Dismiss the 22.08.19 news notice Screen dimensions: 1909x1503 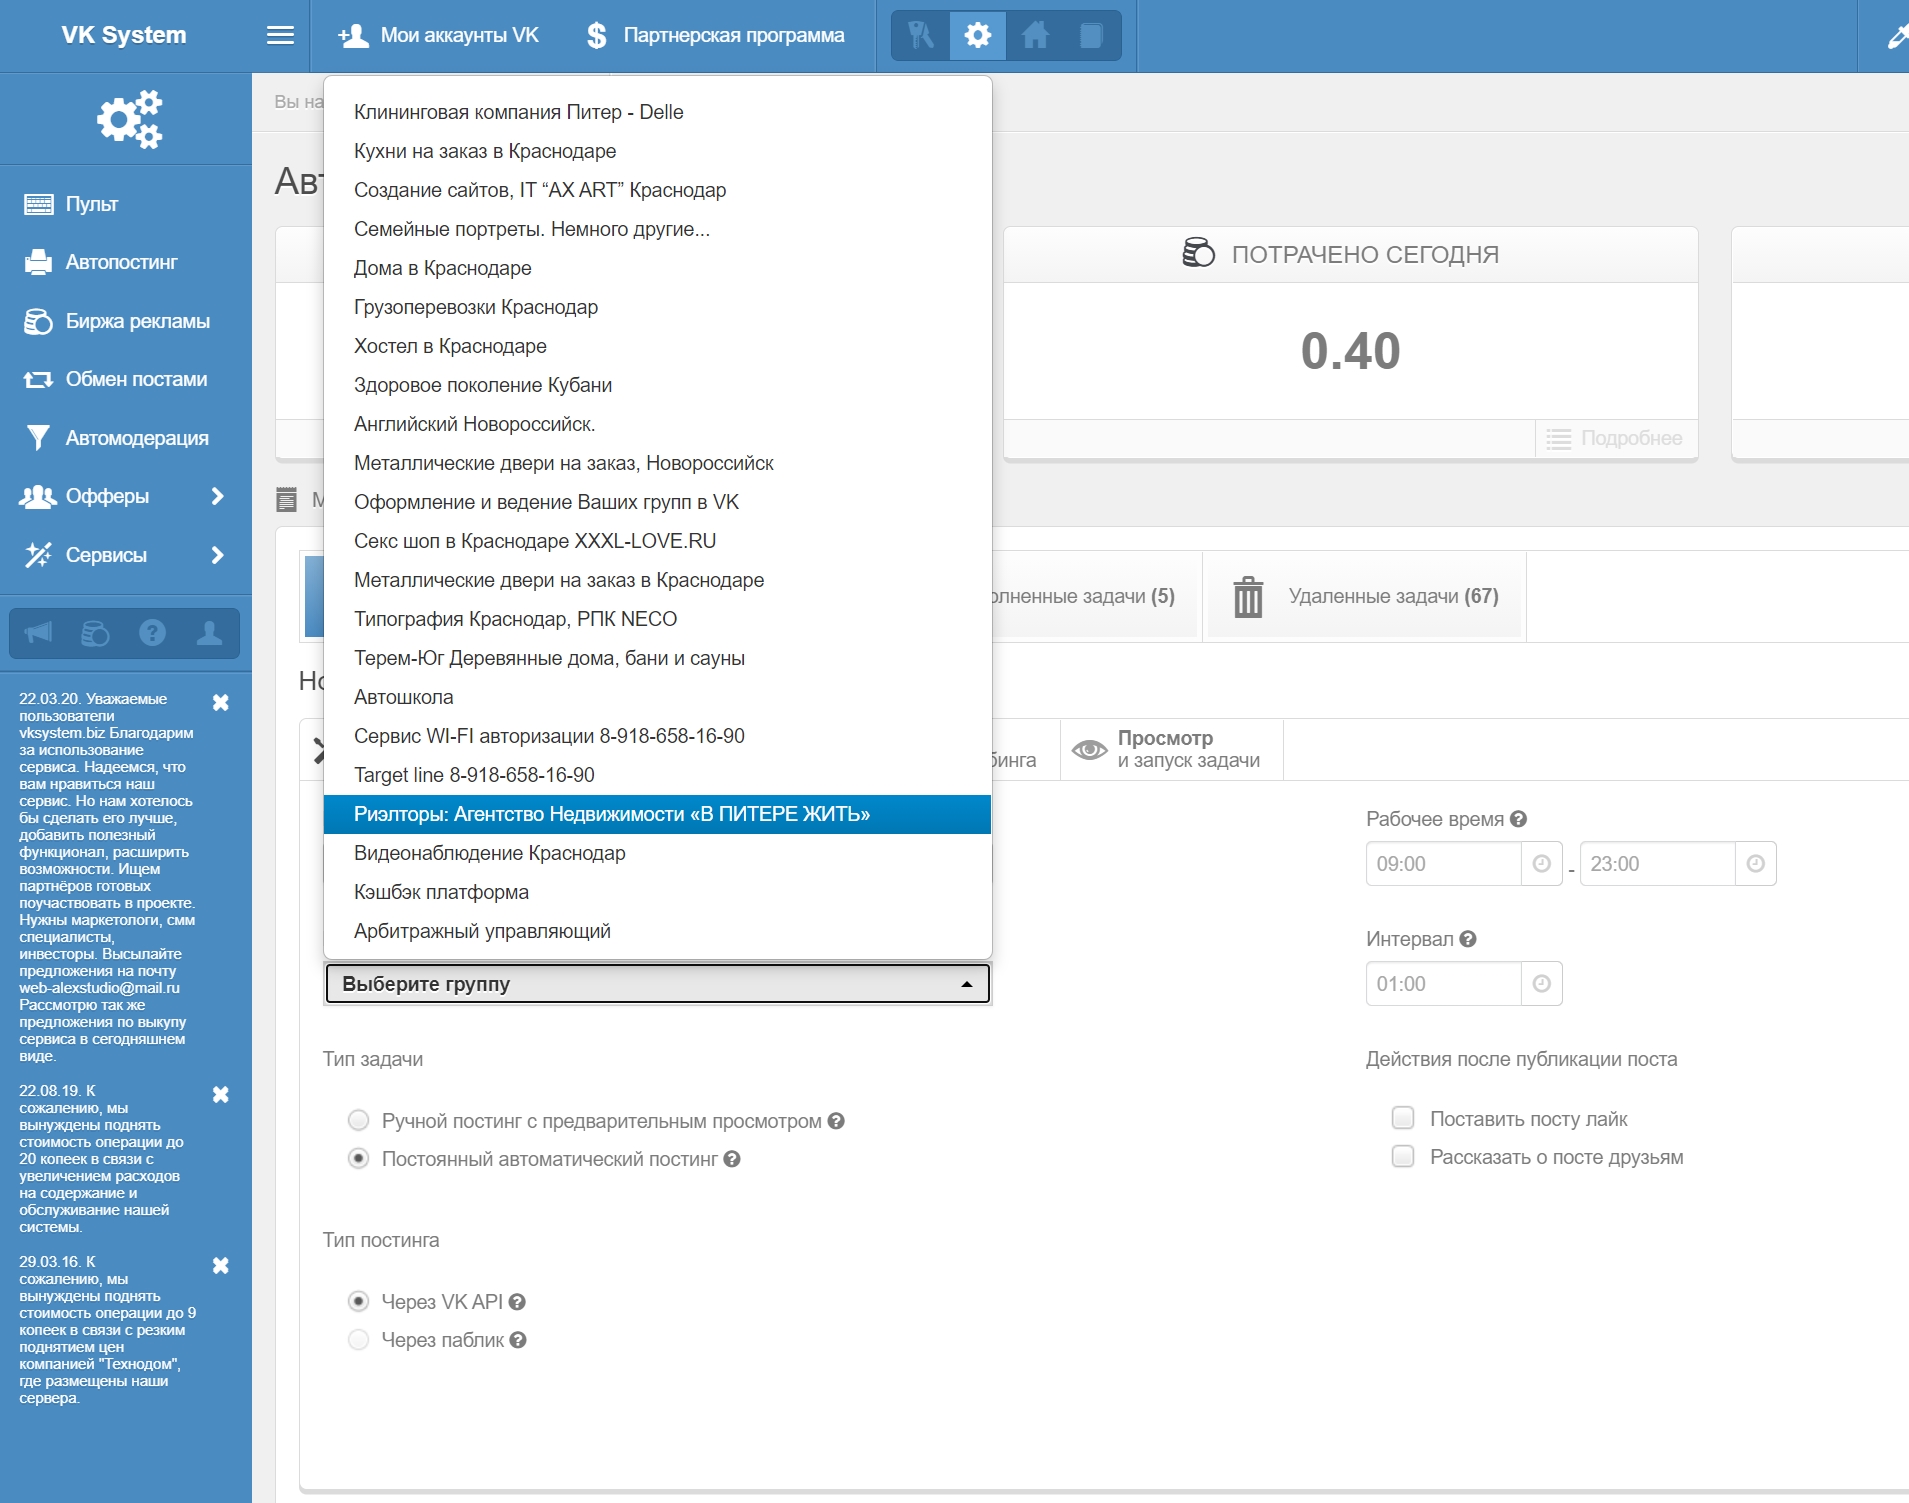click(221, 1095)
